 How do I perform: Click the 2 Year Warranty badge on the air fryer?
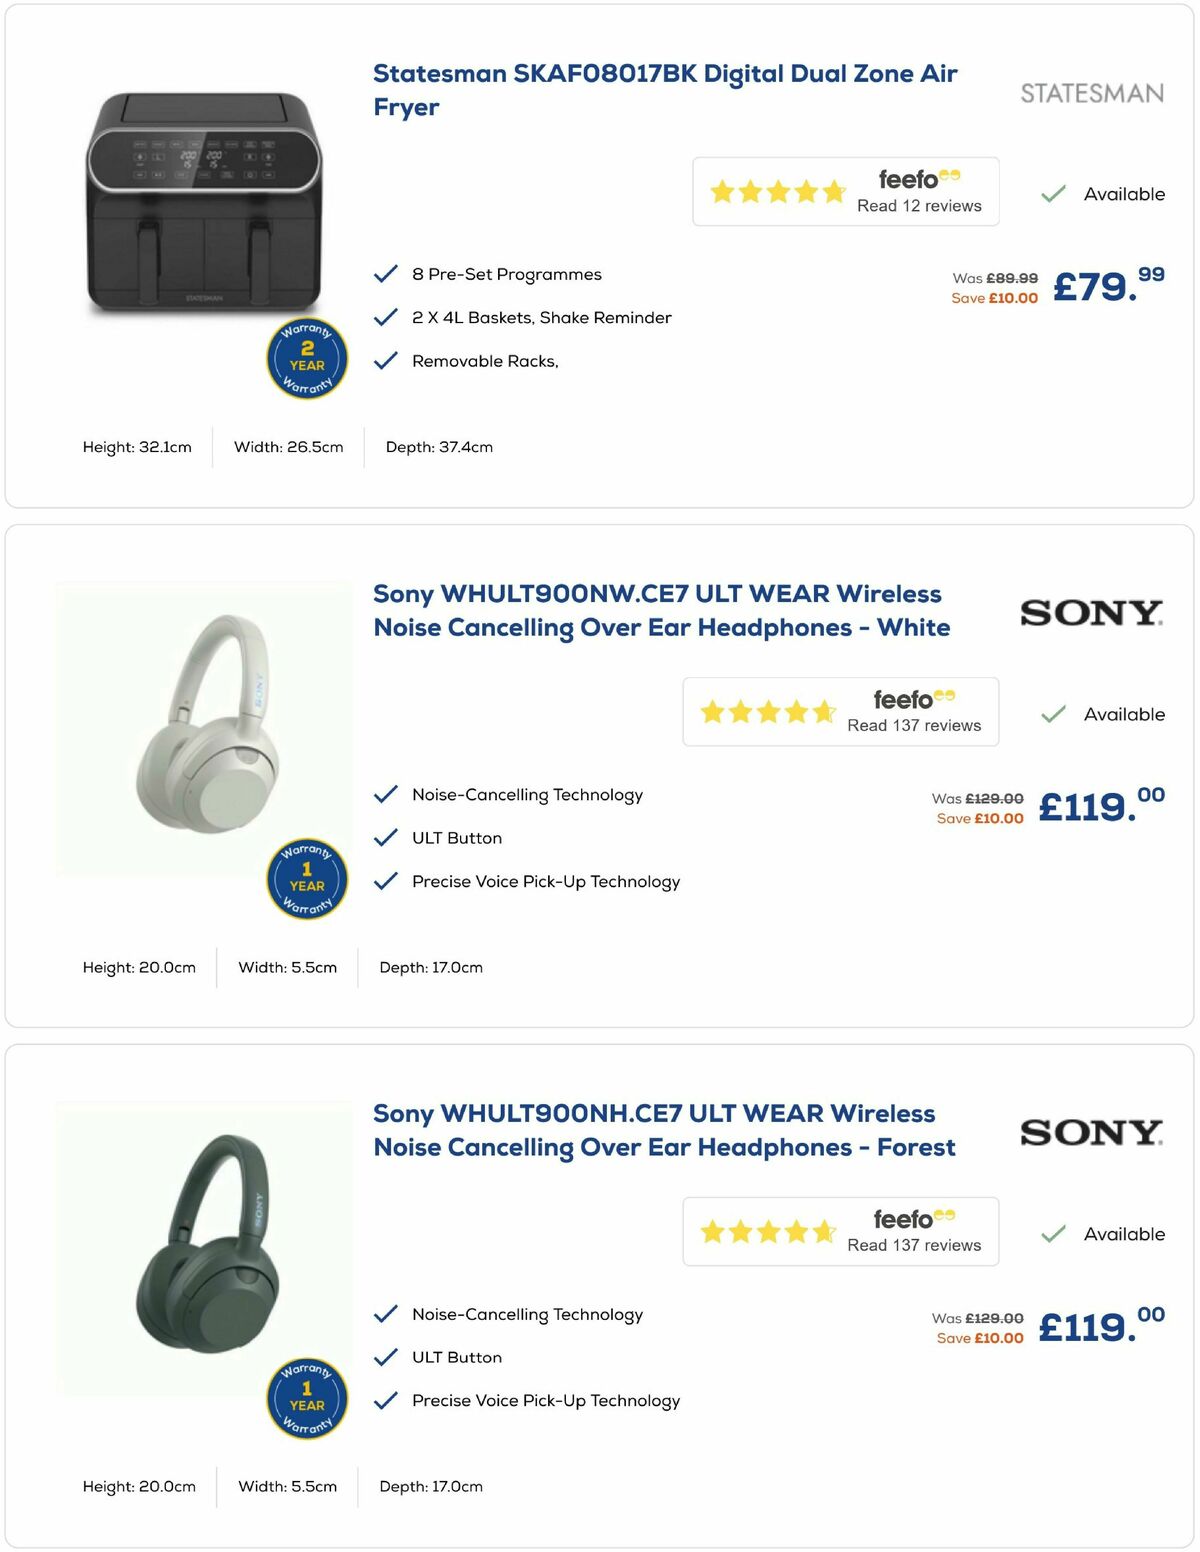point(306,358)
